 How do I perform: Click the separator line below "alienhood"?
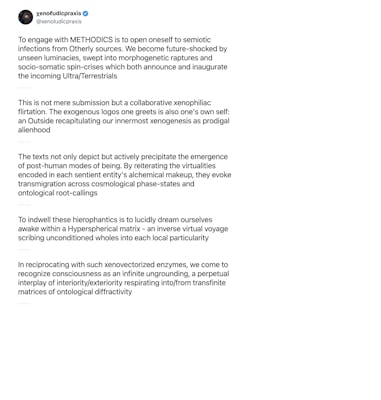point(25,142)
